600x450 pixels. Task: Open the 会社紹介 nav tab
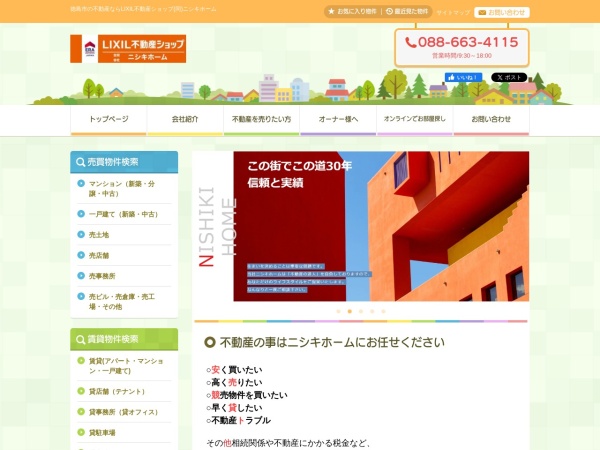coord(185,120)
